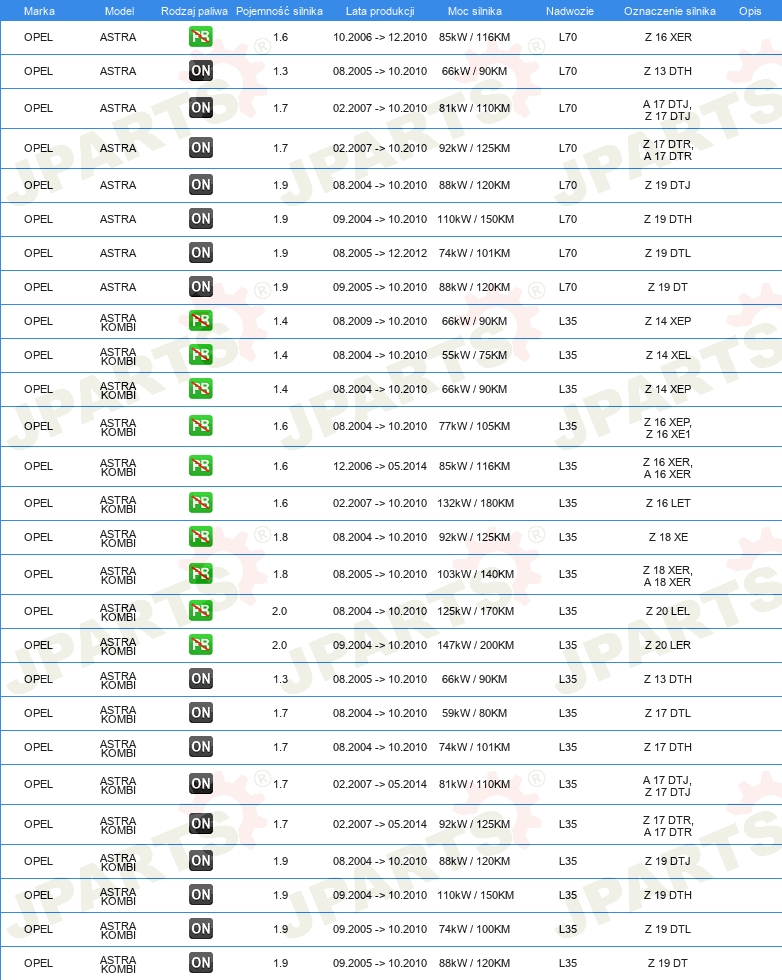The height and width of the screenshot is (980, 782).
Task: Click the ON icon in the Z 17 DTL row
Action: (201, 712)
